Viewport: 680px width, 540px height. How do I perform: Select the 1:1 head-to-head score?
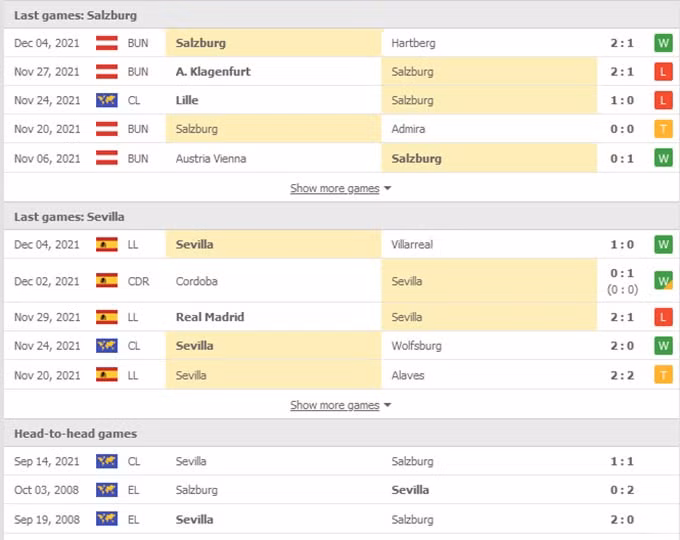622,461
